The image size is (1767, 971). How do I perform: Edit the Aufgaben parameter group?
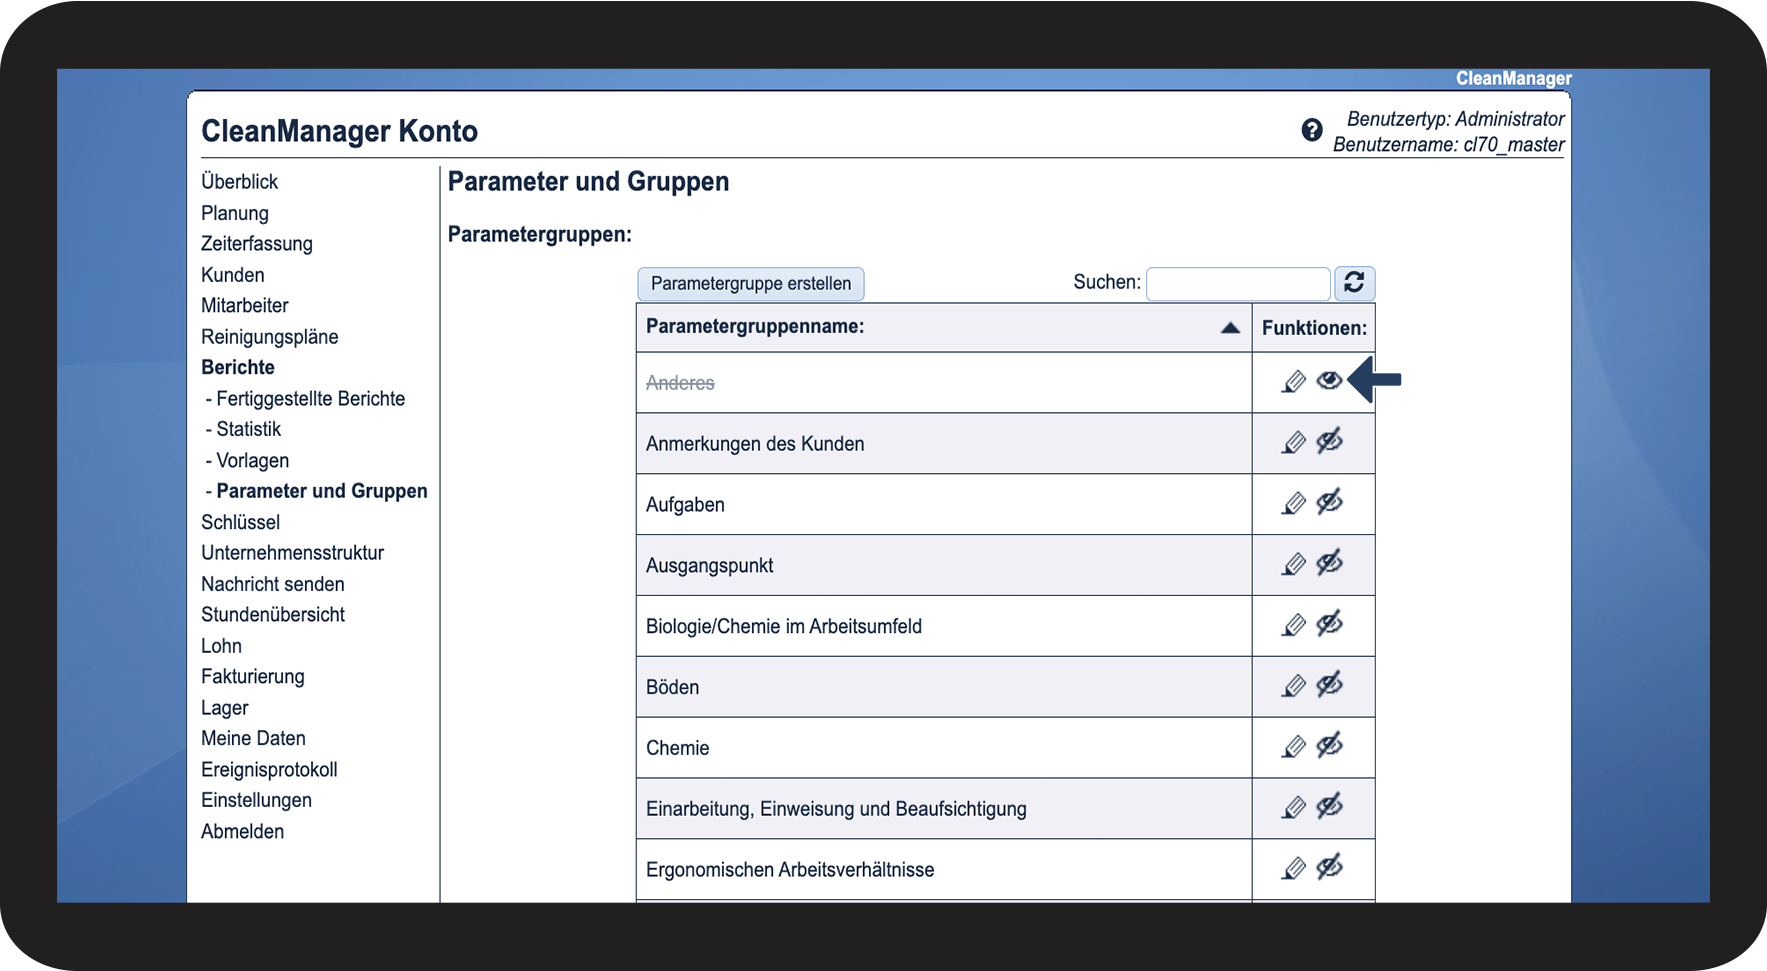click(1294, 504)
